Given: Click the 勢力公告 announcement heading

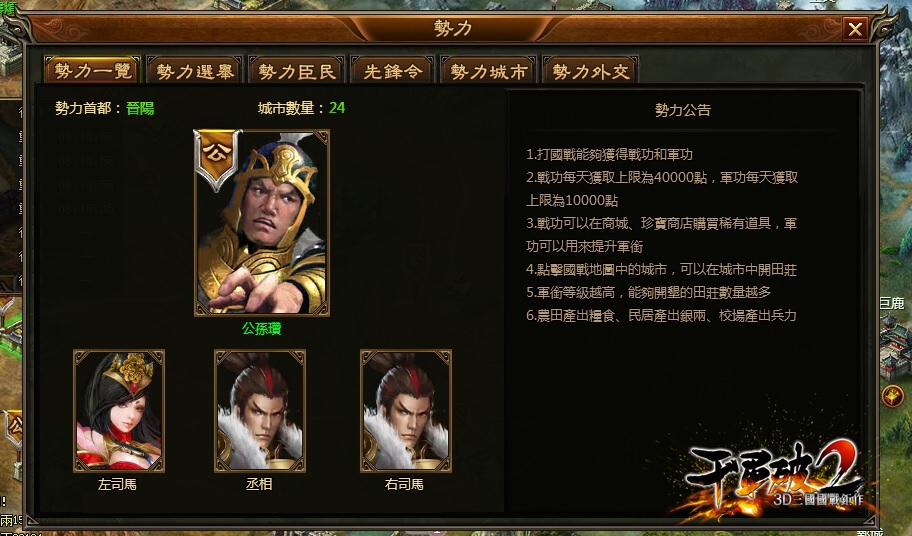Looking at the screenshot, I should pyautogui.click(x=683, y=110).
